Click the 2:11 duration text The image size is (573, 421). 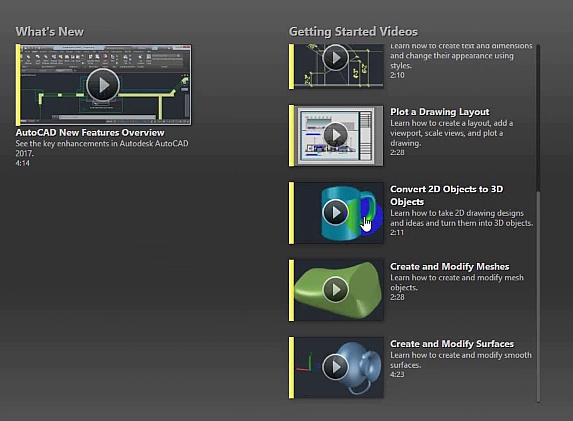pyautogui.click(x=397, y=232)
